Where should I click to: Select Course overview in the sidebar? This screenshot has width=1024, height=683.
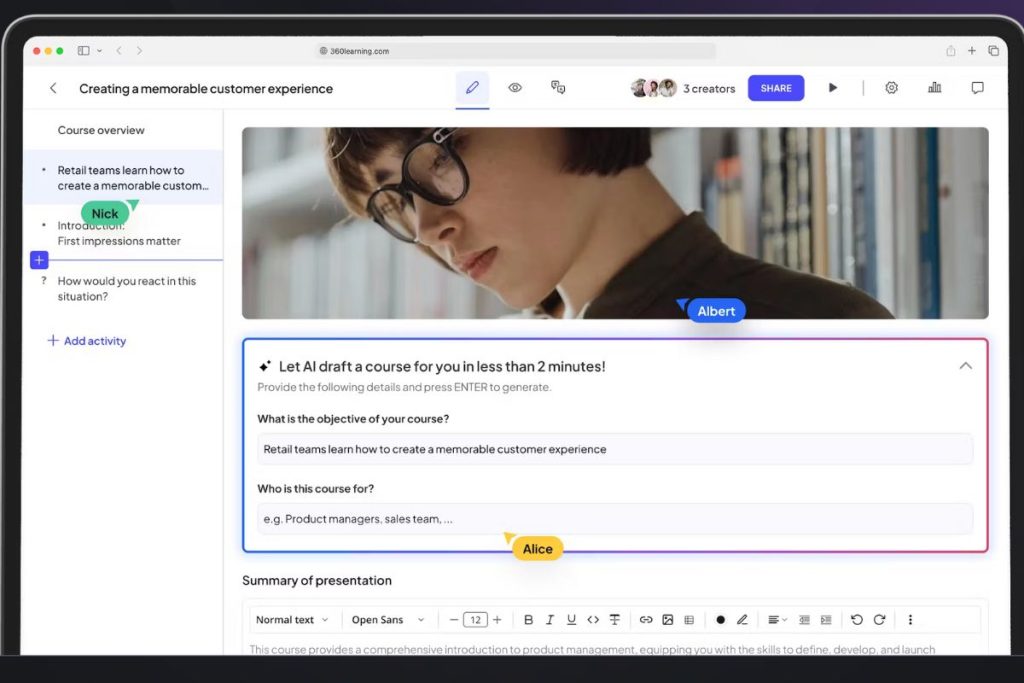pos(101,130)
